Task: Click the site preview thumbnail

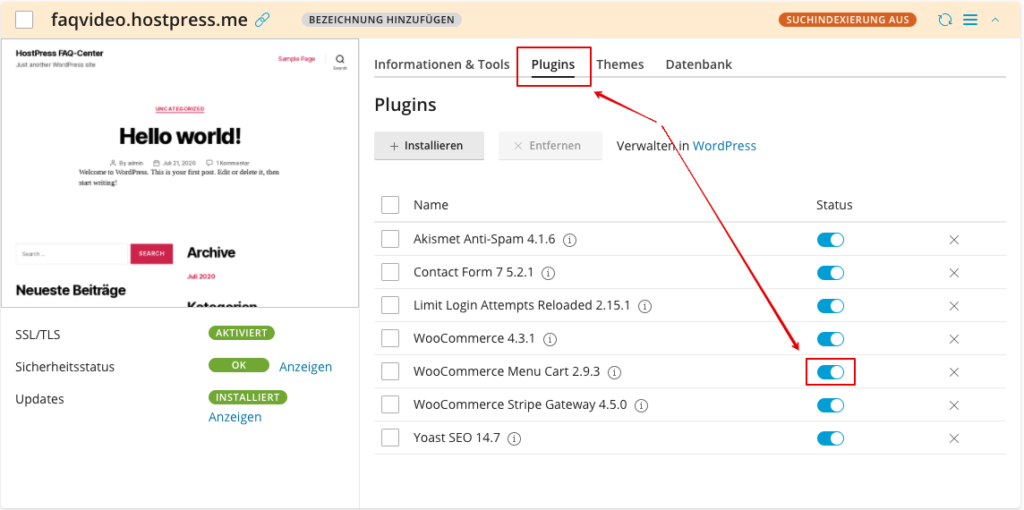Action: coord(180,173)
